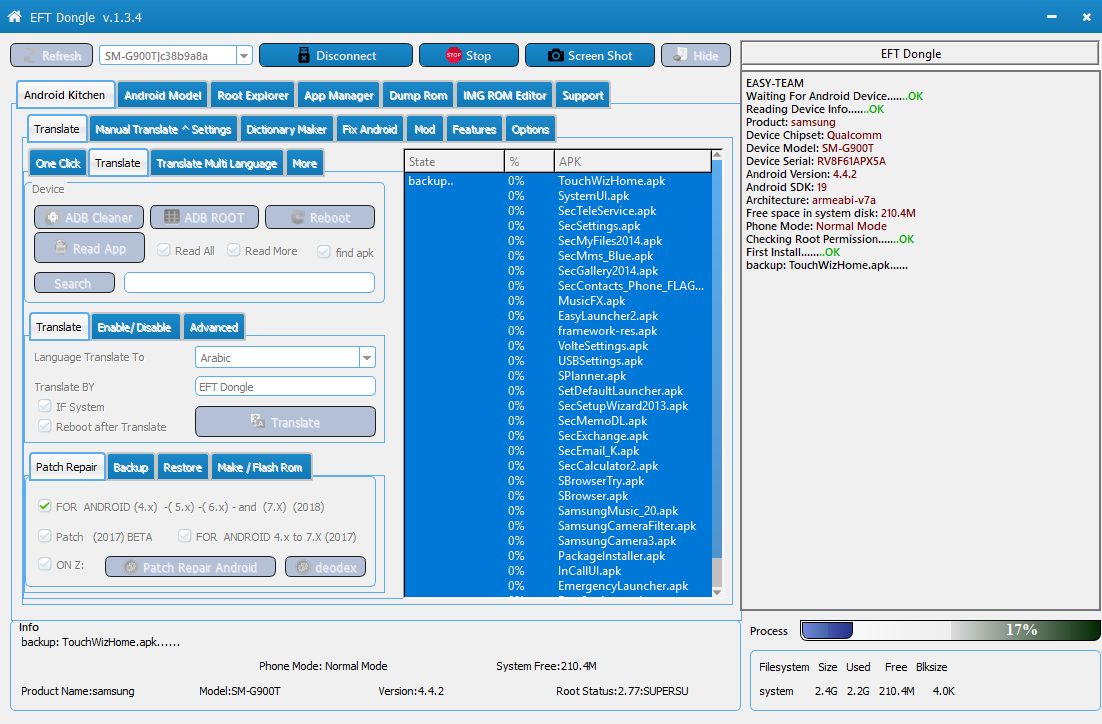Image resolution: width=1102 pixels, height=724 pixels.
Task: Switch to the Fix Android tab
Action: coord(370,129)
